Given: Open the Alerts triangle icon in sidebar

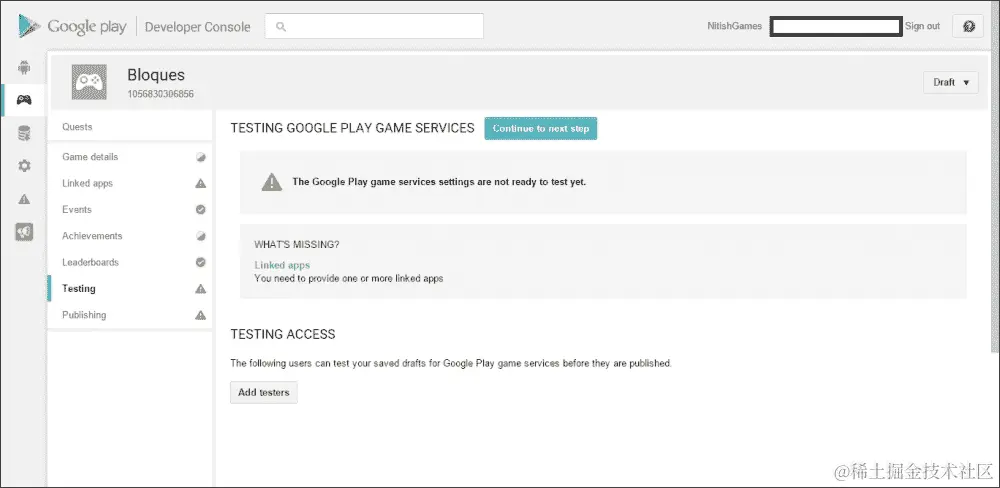Looking at the screenshot, I should pos(24,200).
